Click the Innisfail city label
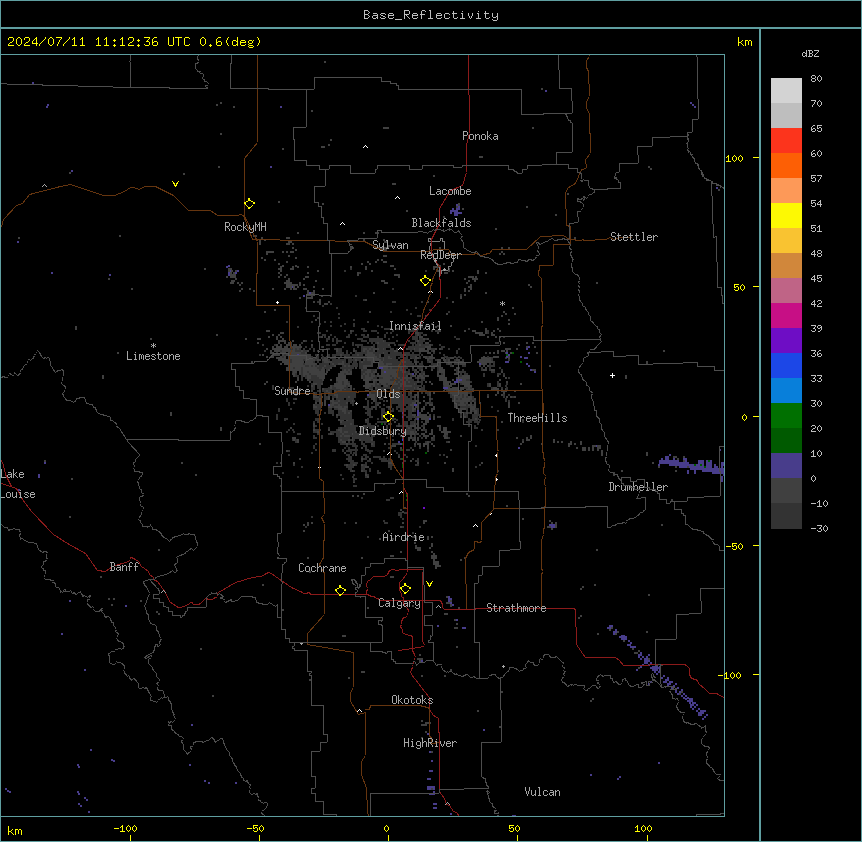Image resolution: width=862 pixels, height=842 pixels. (415, 326)
